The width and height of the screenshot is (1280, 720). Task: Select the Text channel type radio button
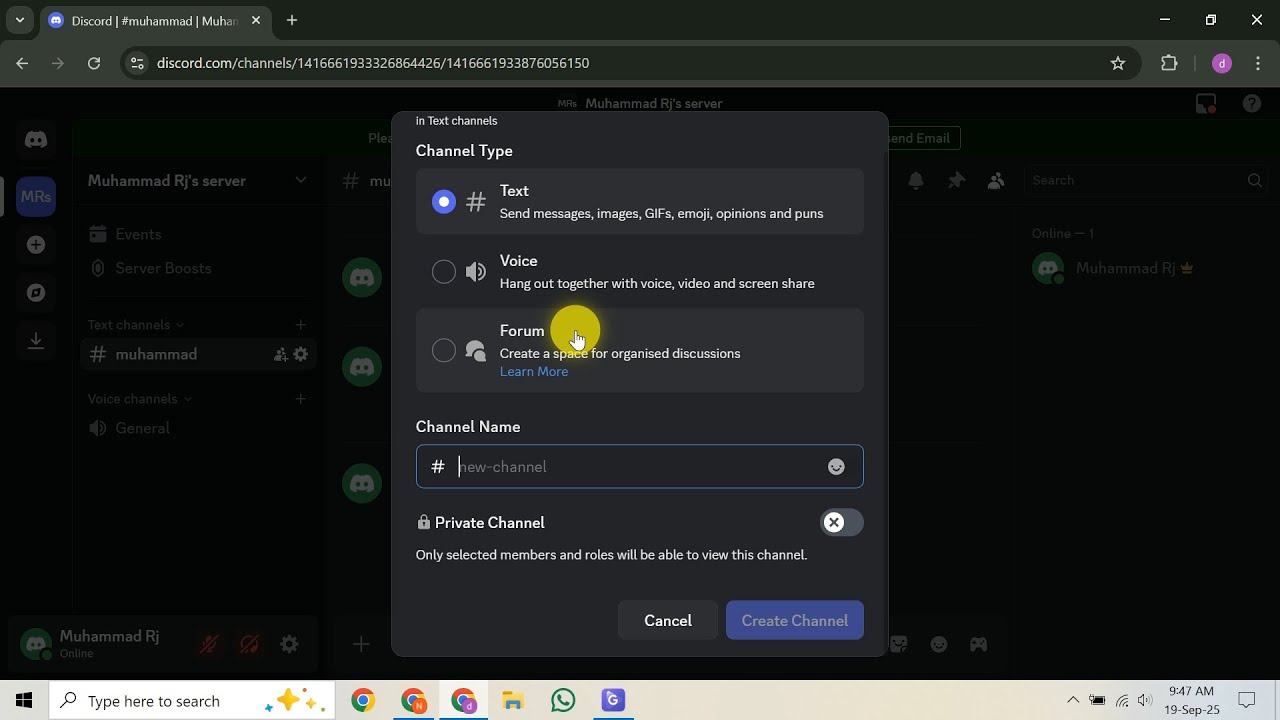click(444, 202)
